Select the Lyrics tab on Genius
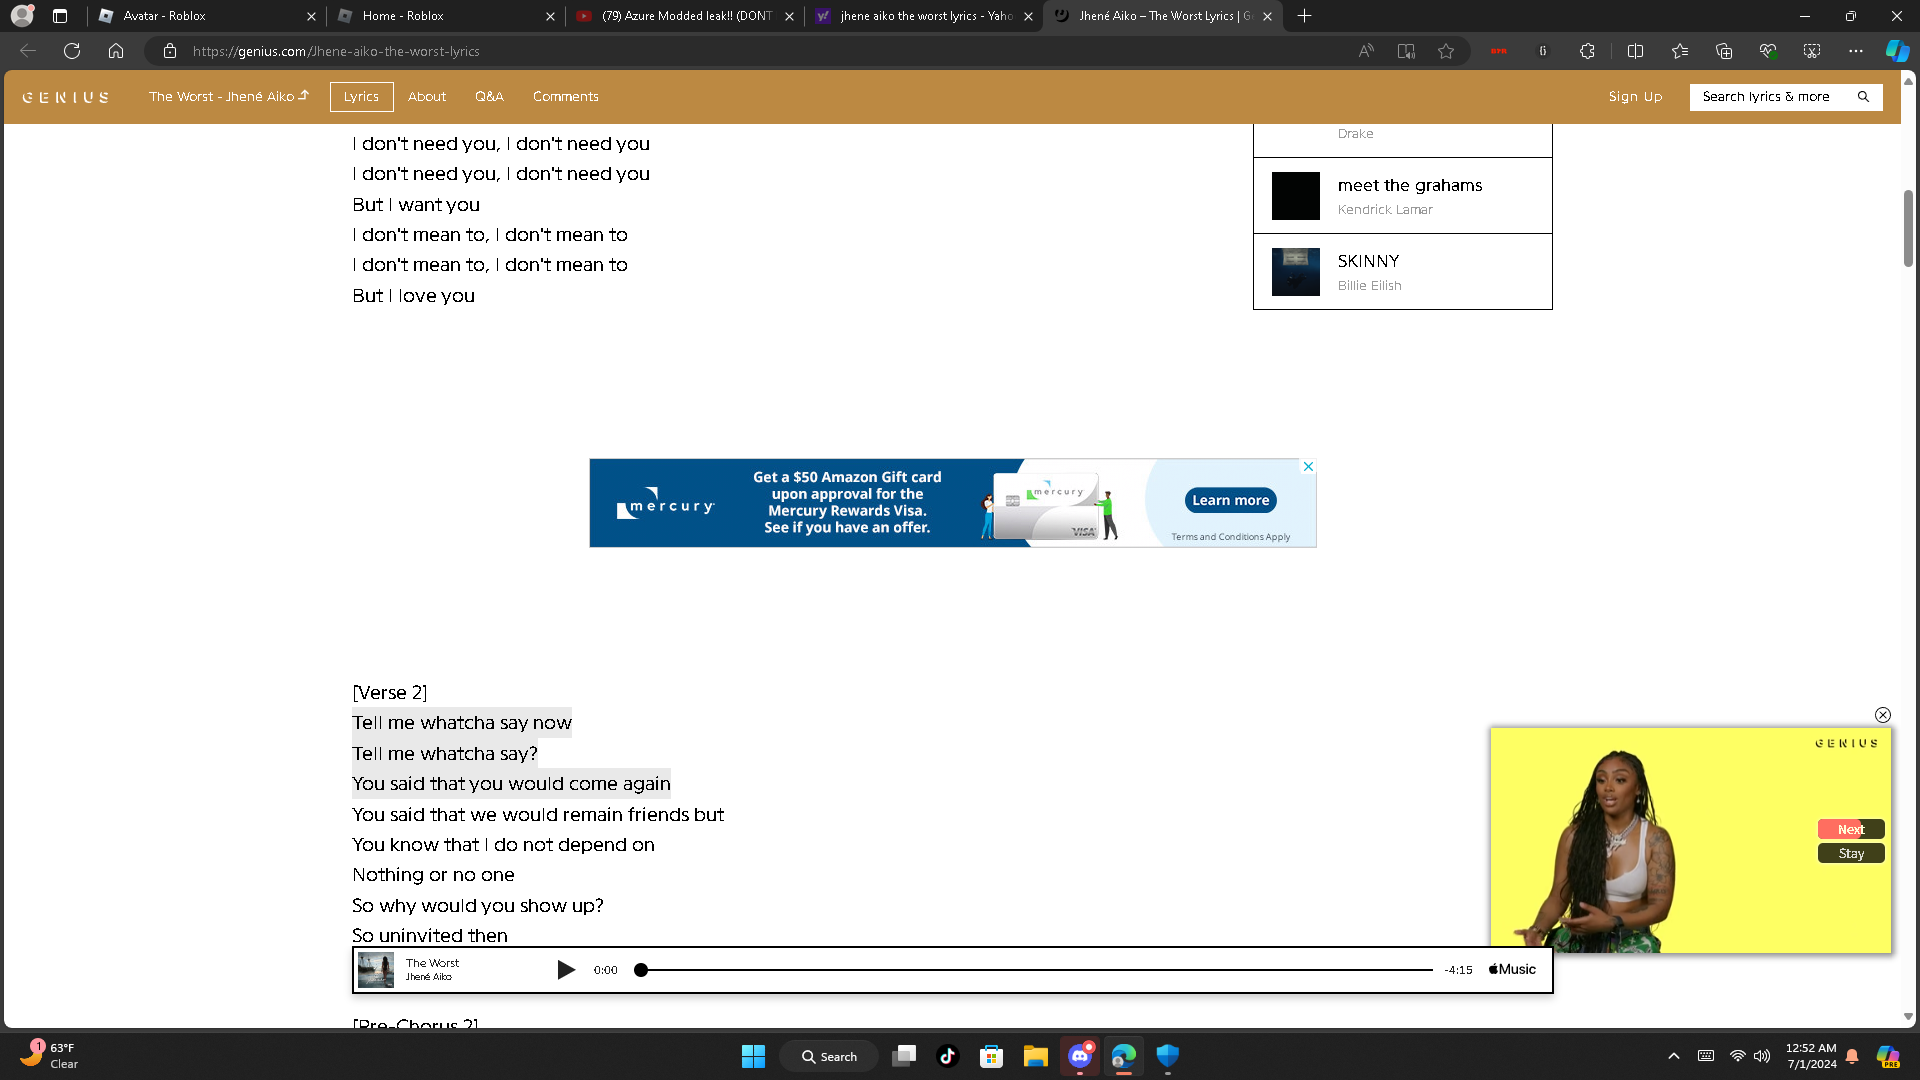 click(x=361, y=97)
